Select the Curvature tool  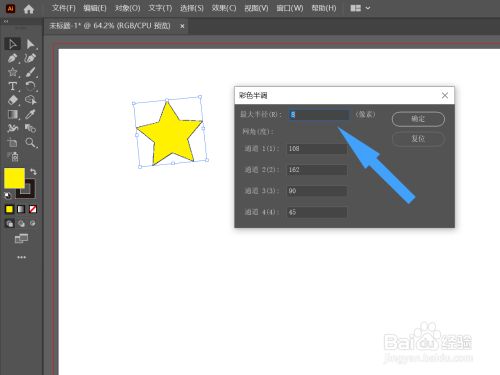click(30, 58)
